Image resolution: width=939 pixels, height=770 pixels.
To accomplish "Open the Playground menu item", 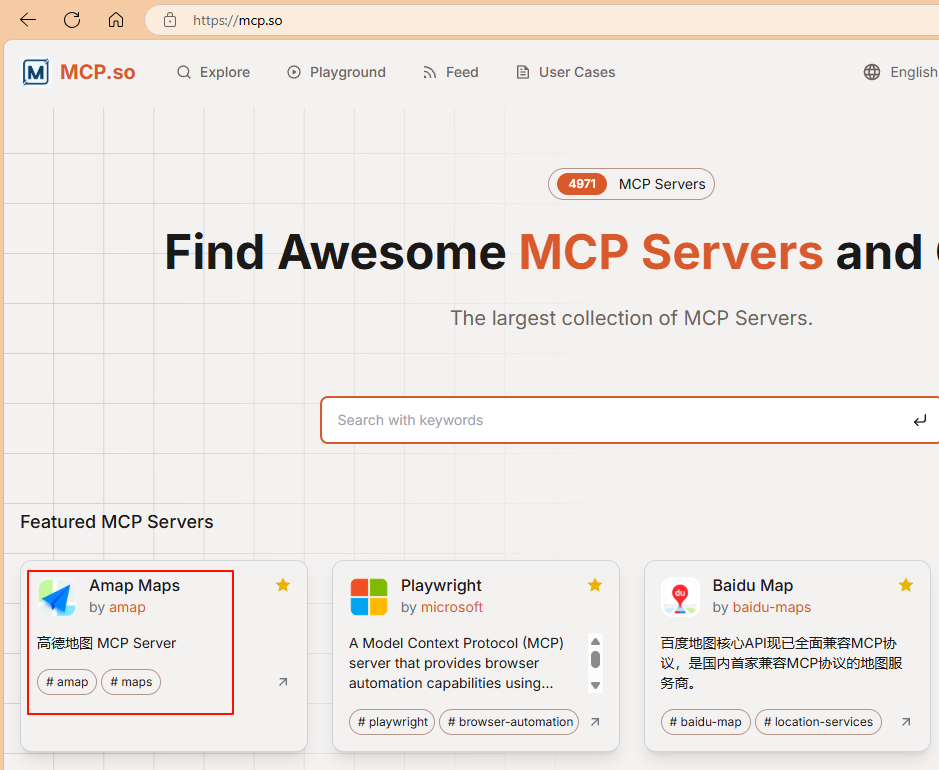I will pyautogui.click(x=337, y=72).
